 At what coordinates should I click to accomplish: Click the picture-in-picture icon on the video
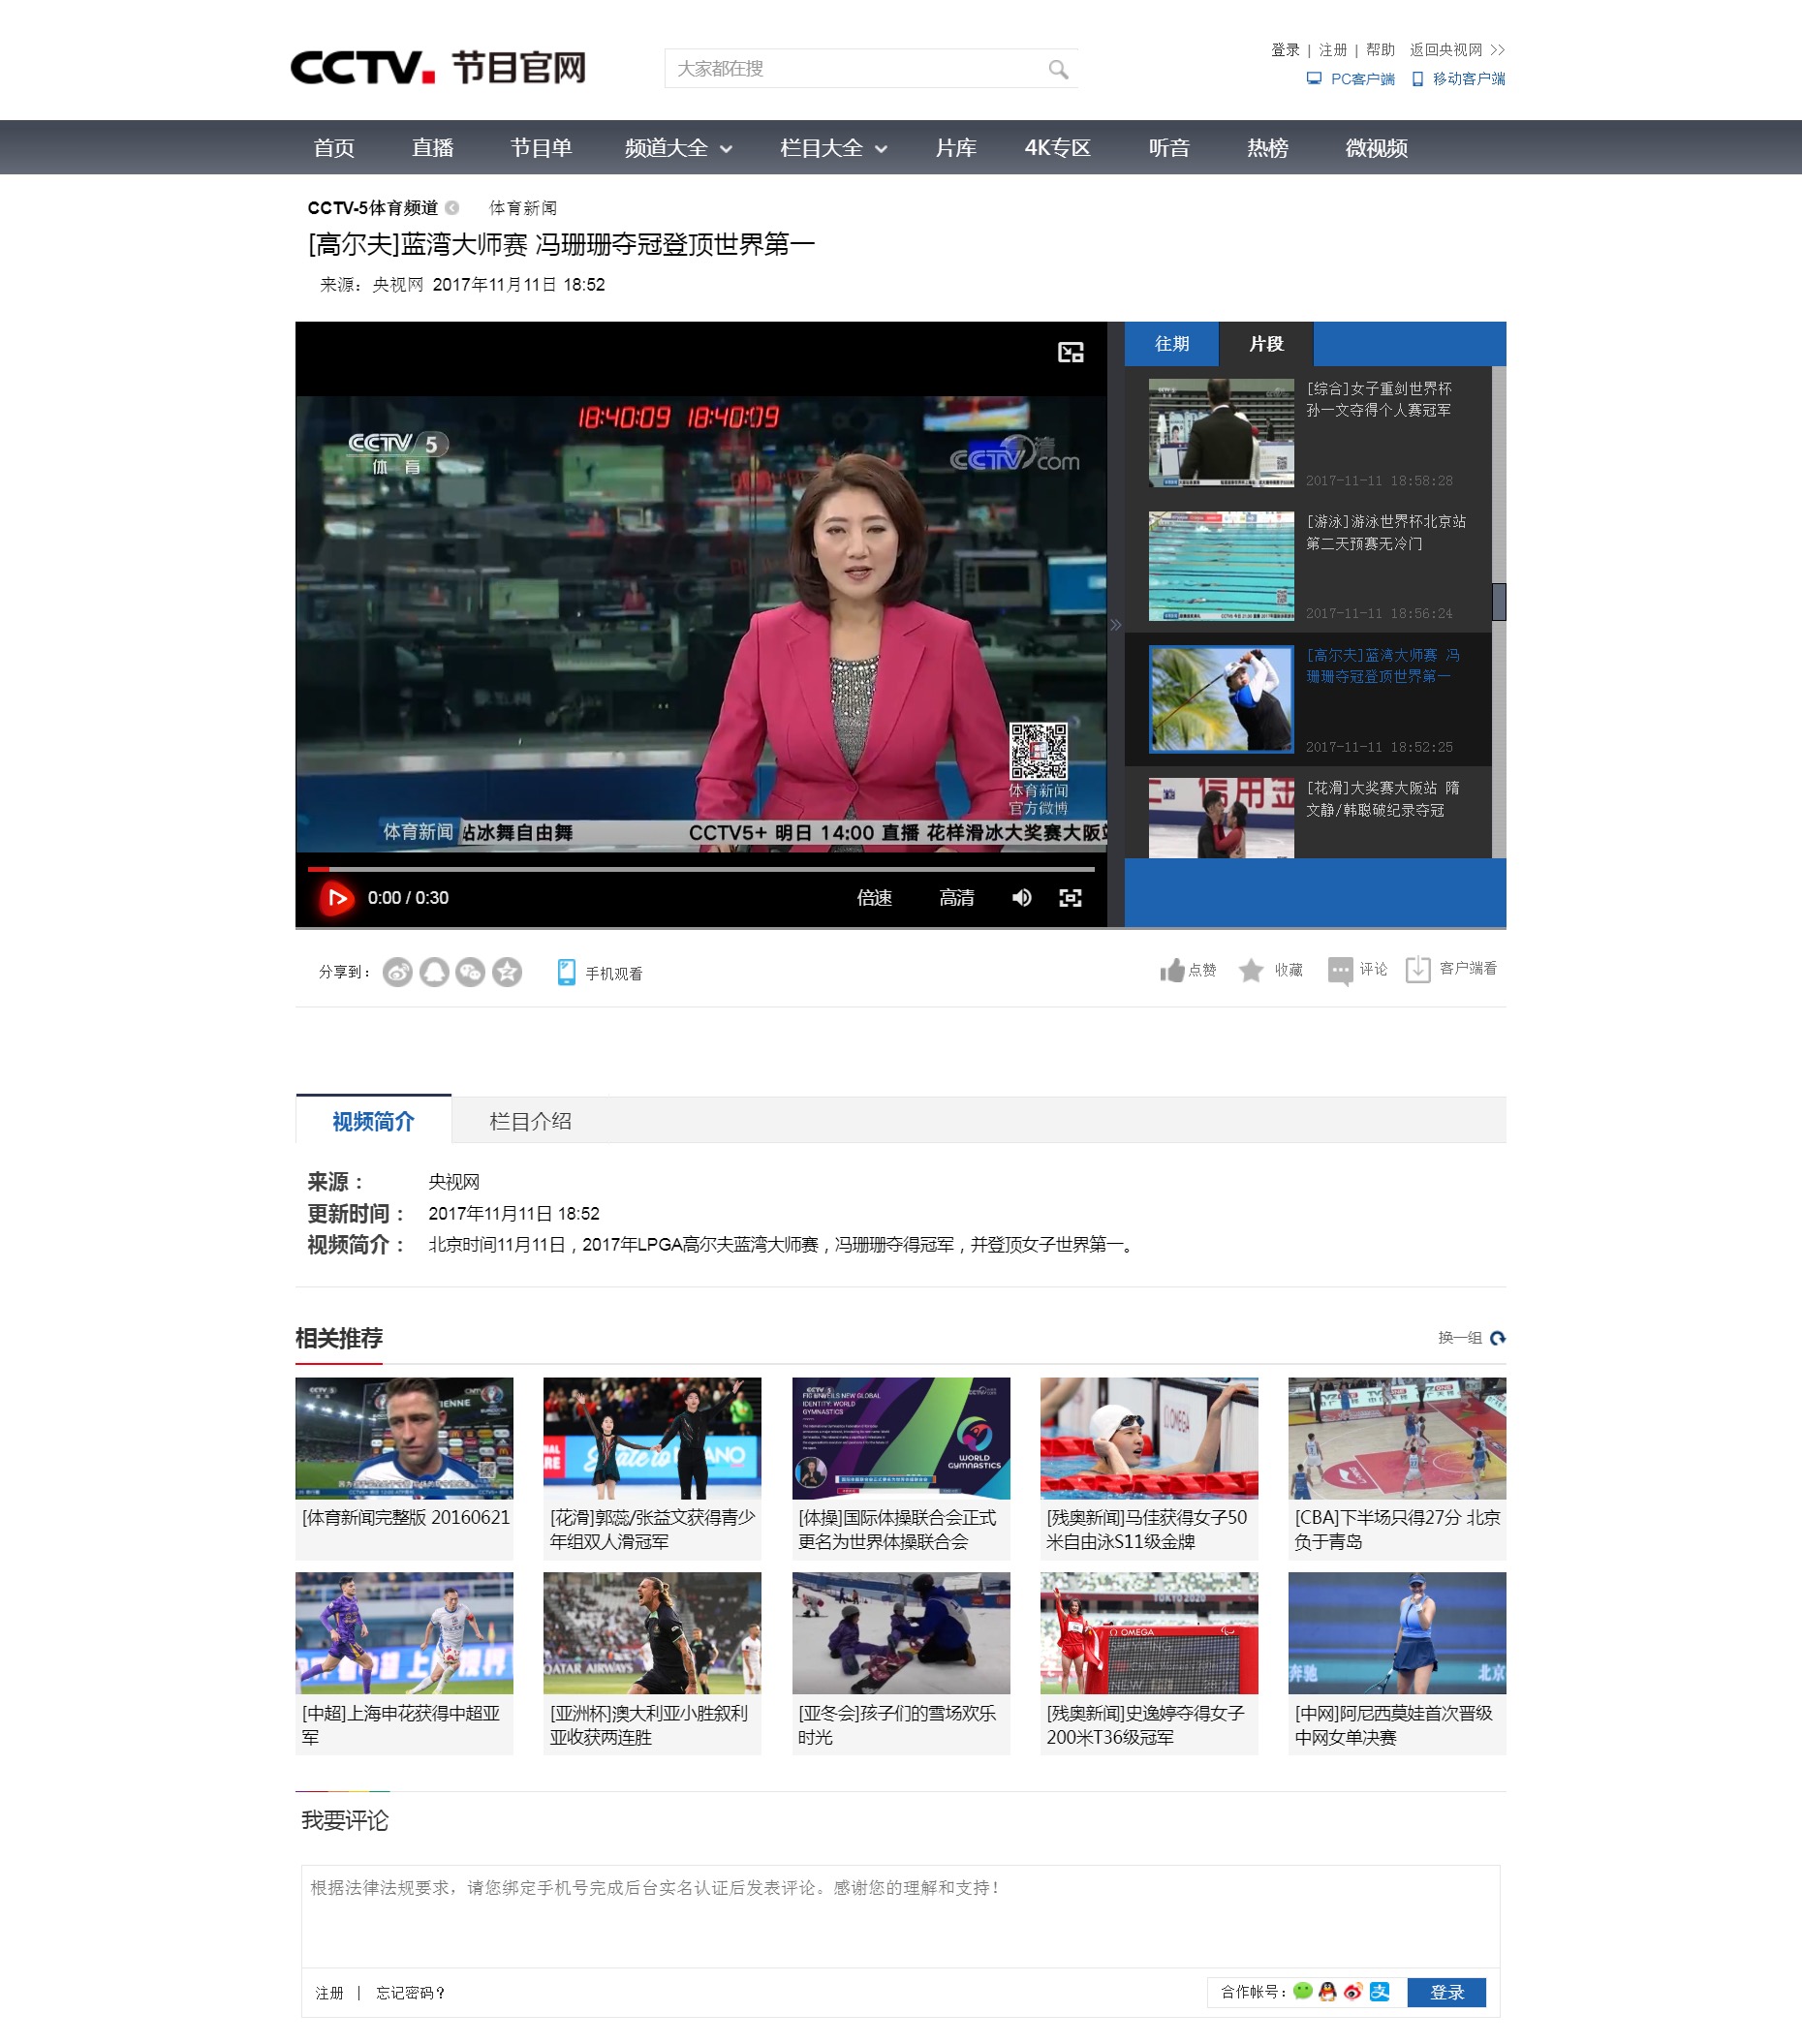(1071, 352)
